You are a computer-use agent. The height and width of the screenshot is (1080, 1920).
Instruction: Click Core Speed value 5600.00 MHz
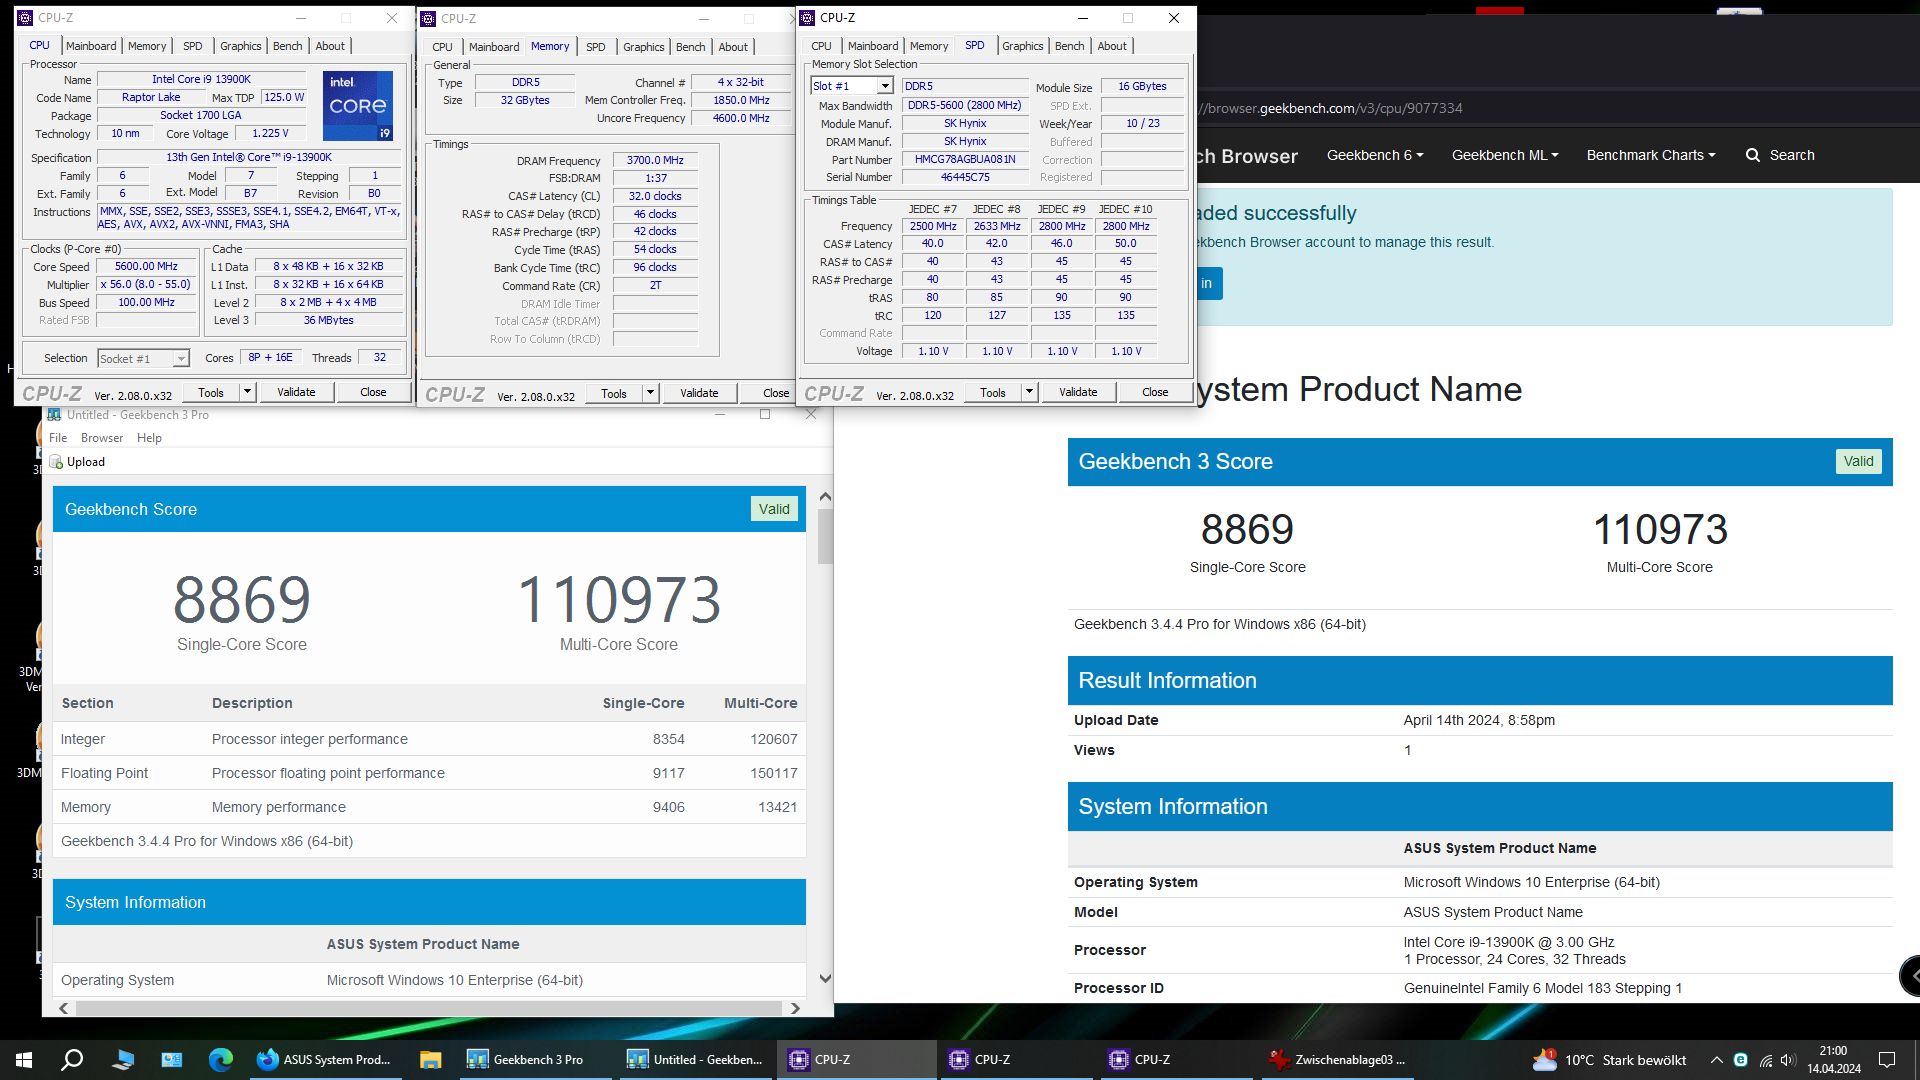coord(146,267)
